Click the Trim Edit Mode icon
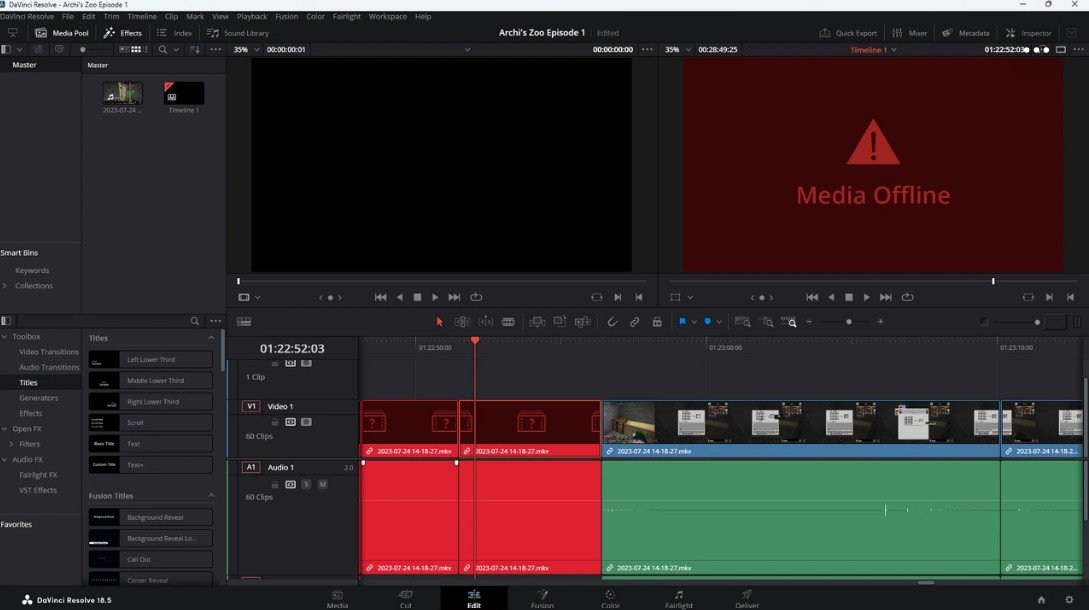 pos(462,322)
